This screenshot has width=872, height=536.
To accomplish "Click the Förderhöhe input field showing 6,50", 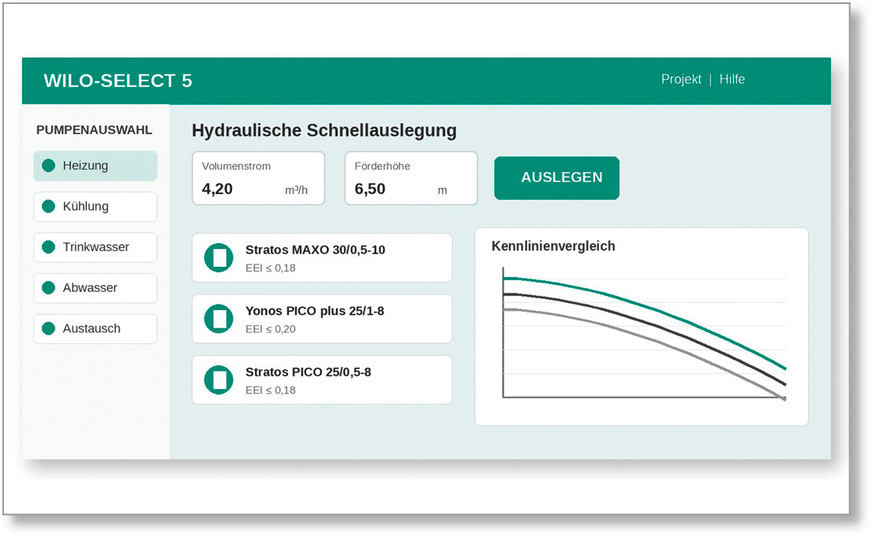I will (411, 178).
